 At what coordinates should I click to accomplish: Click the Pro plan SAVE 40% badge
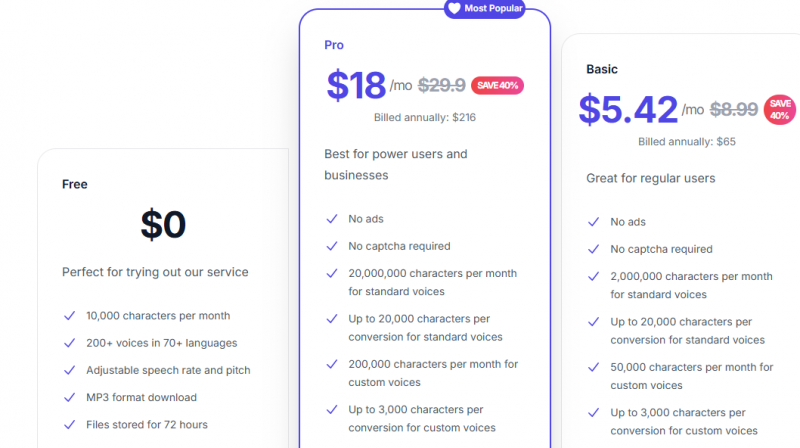tap(497, 85)
